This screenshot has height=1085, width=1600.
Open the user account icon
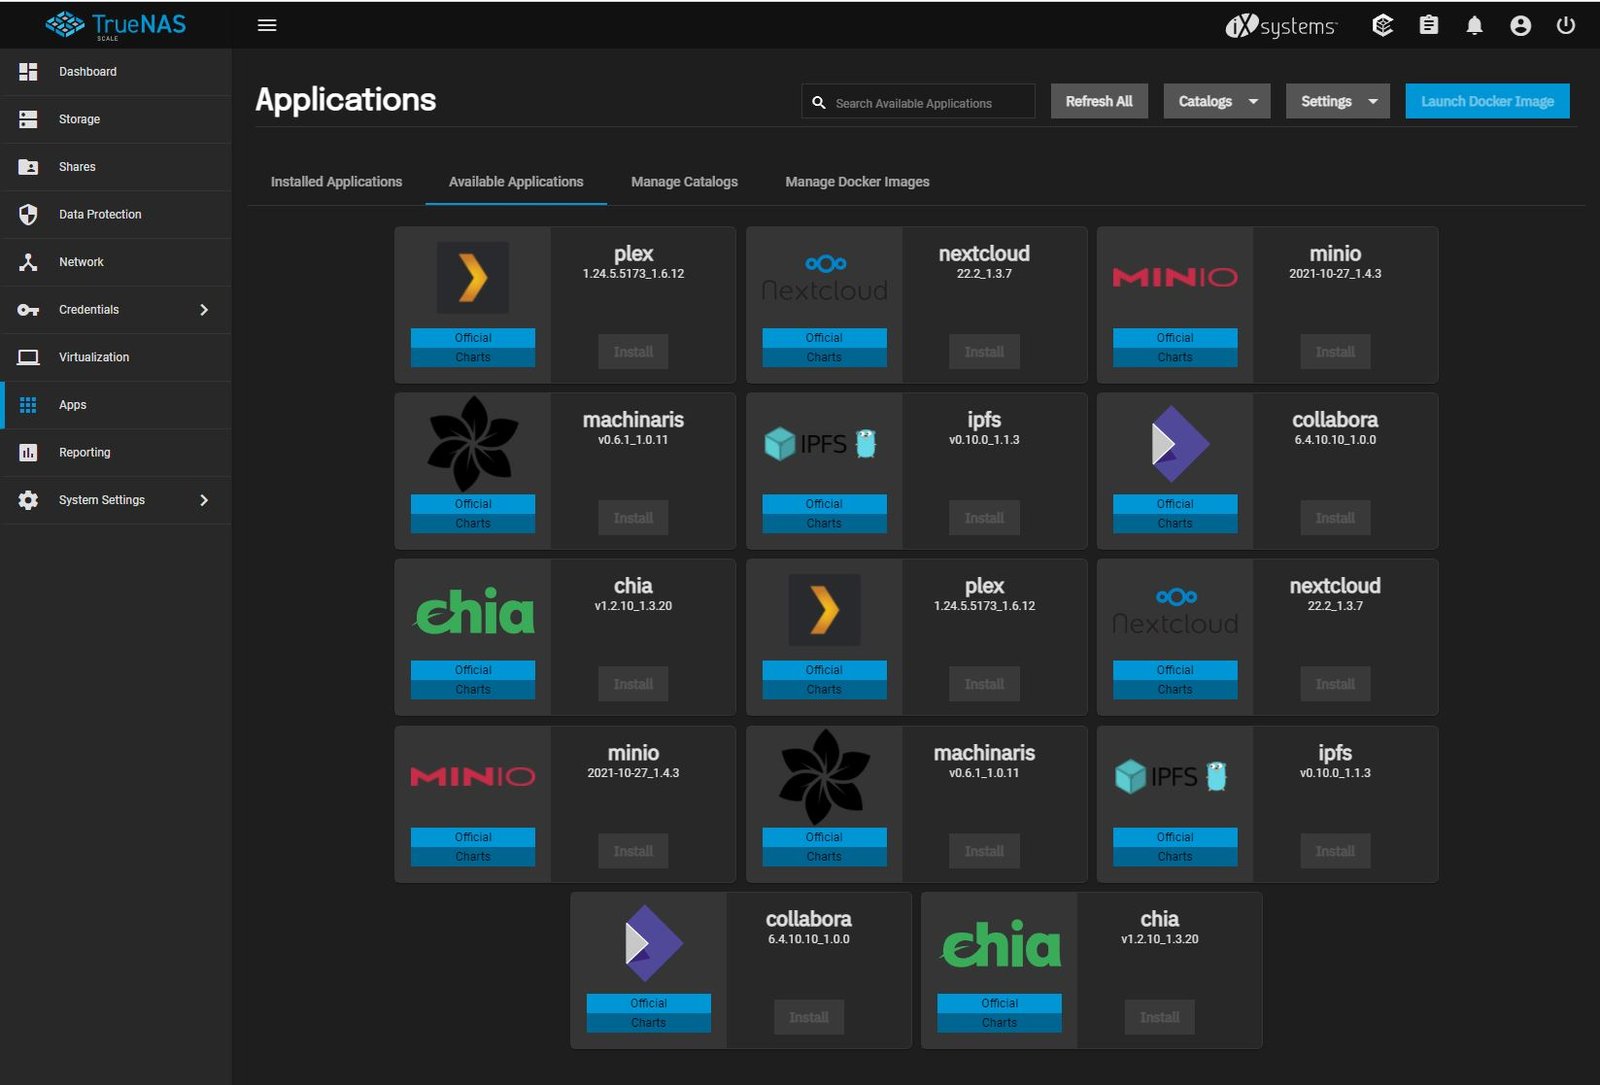(x=1520, y=25)
